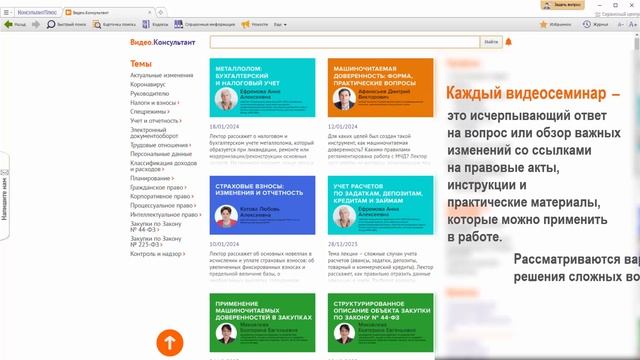
Task: Open the Контроль и надзор topic
Action: 157,254
